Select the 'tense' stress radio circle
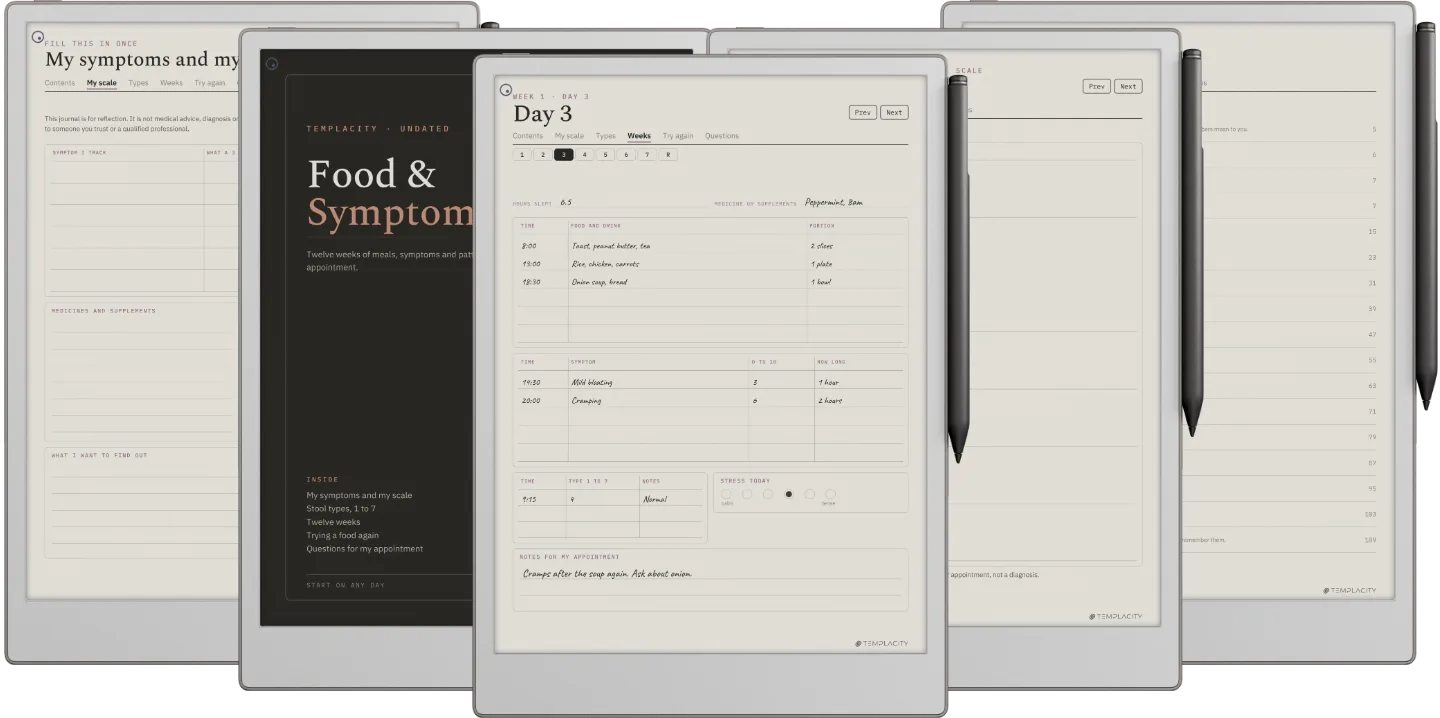1440x718 pixels. point(830,494)
